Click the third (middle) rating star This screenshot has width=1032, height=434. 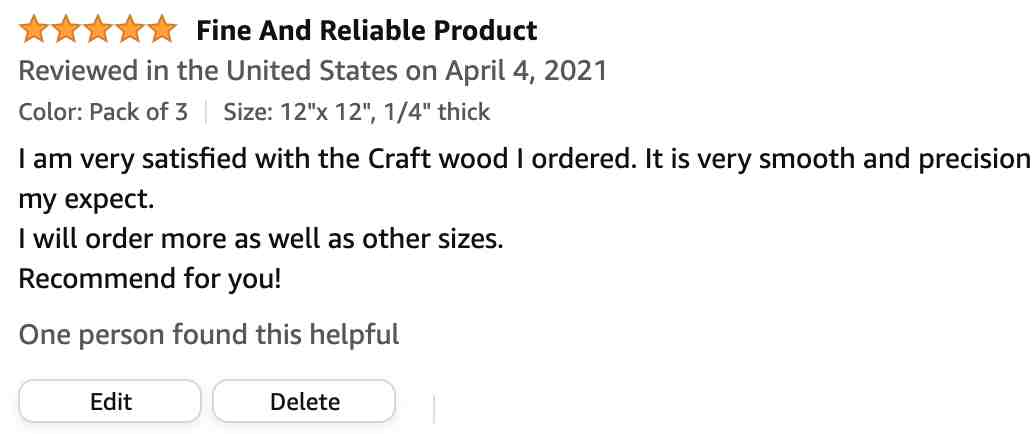[x=97, y=30]
